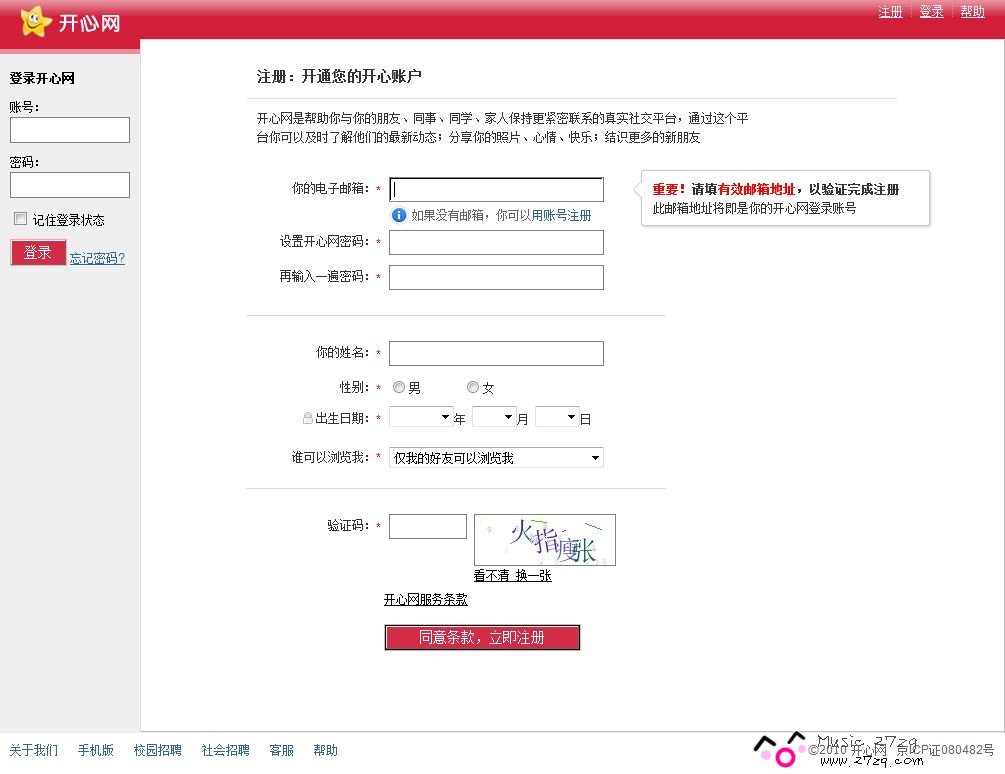Select the 男 gender radio button
Image resolution: width=1005 pixels, height=774 pixels.
pos(399,387)
